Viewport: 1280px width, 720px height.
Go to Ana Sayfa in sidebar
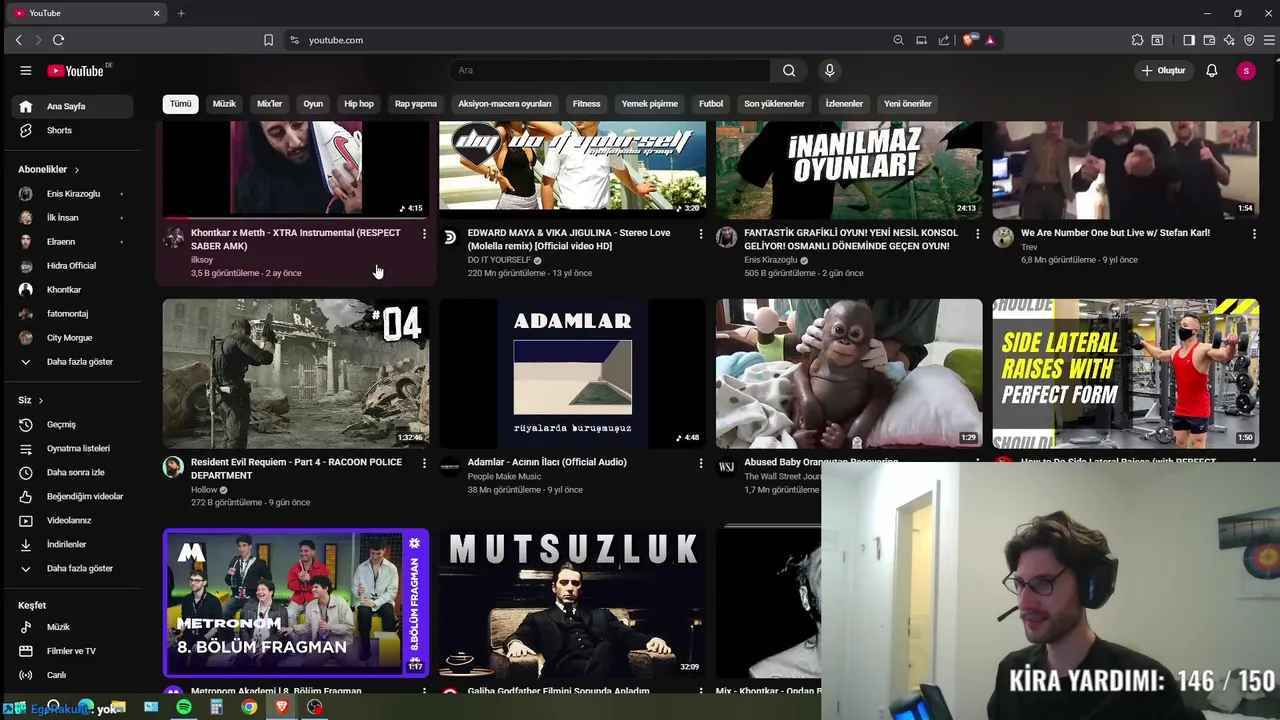click(73, 106)
